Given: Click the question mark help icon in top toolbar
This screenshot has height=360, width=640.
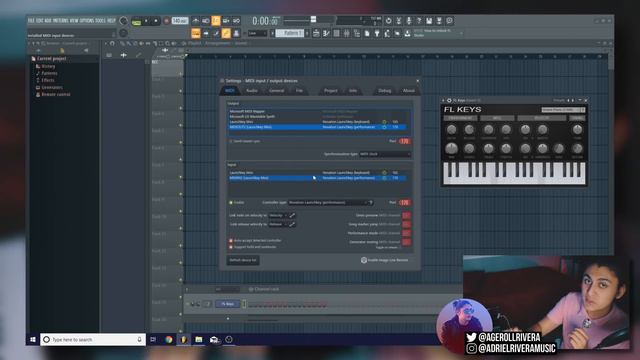Looking at the screenshot, I should coord(419,20).
